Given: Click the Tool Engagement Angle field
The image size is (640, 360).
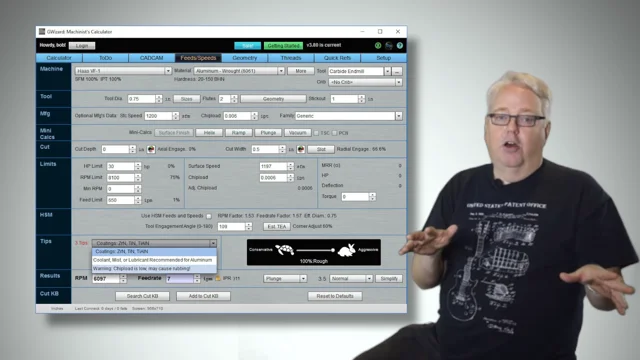Looking at the screenshot, I should tap(231, 227).
